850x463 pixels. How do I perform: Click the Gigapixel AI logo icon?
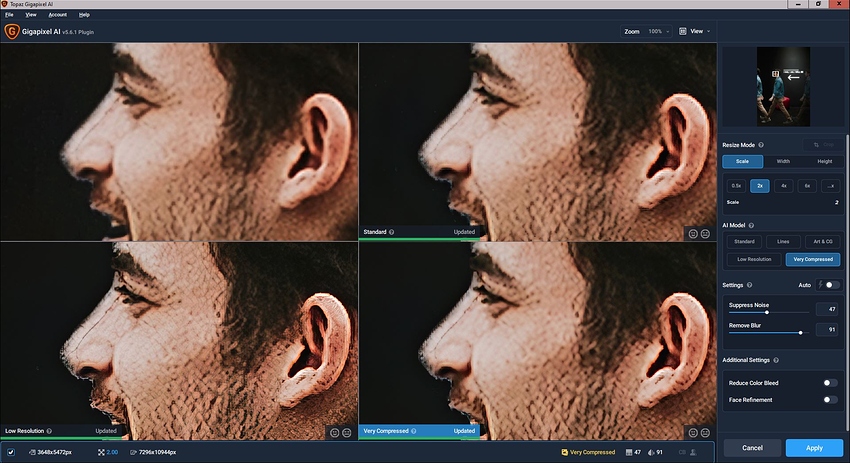click(x=11, y=31)
